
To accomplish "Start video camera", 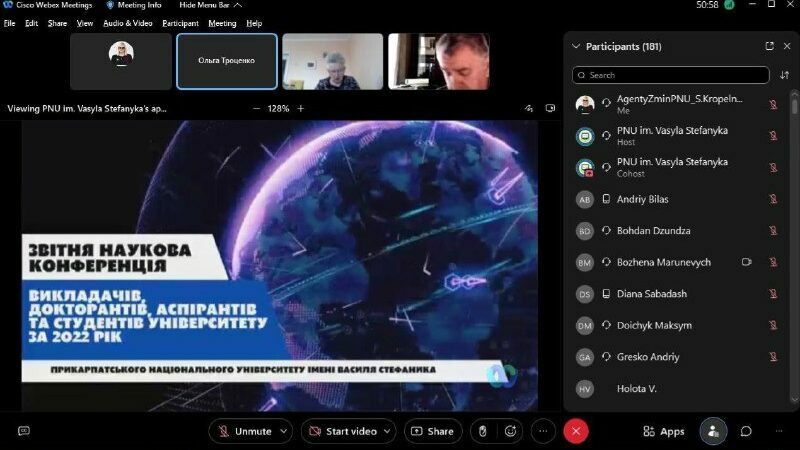I will tap(343, 431).
